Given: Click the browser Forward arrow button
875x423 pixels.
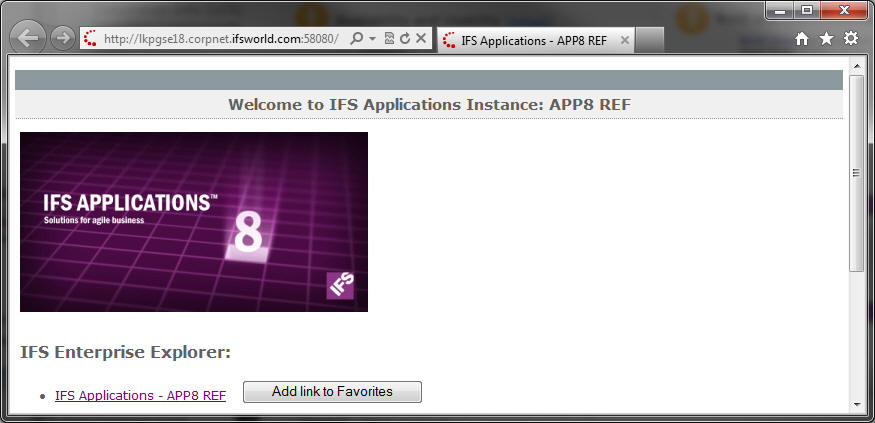Looking at the screenshot, I should coord(62,38).
